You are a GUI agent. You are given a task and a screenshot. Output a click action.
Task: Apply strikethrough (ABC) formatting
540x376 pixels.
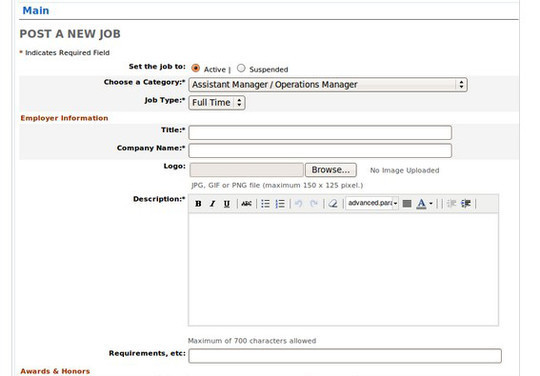point(246,203)
